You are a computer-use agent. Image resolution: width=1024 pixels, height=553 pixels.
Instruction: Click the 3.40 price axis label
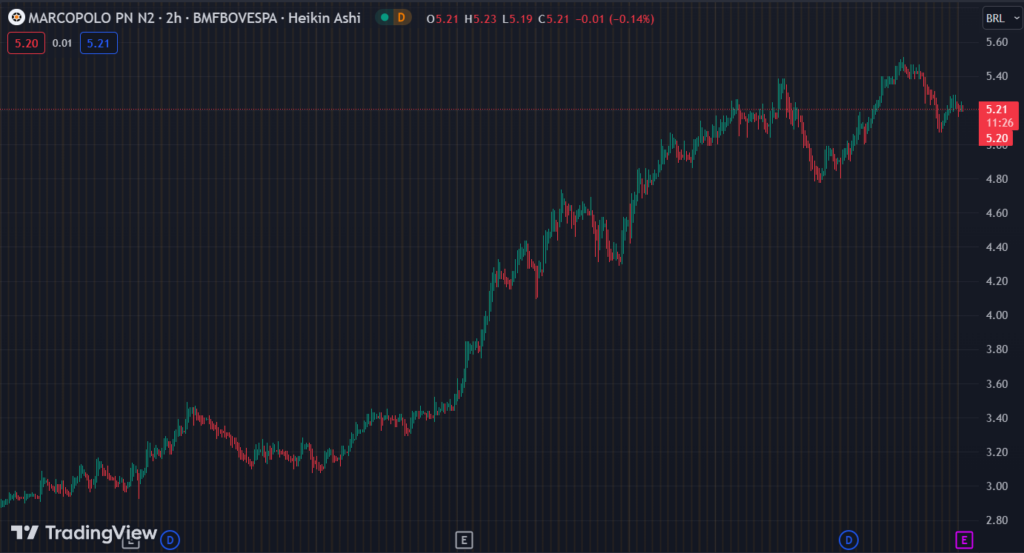click(997, 418)
